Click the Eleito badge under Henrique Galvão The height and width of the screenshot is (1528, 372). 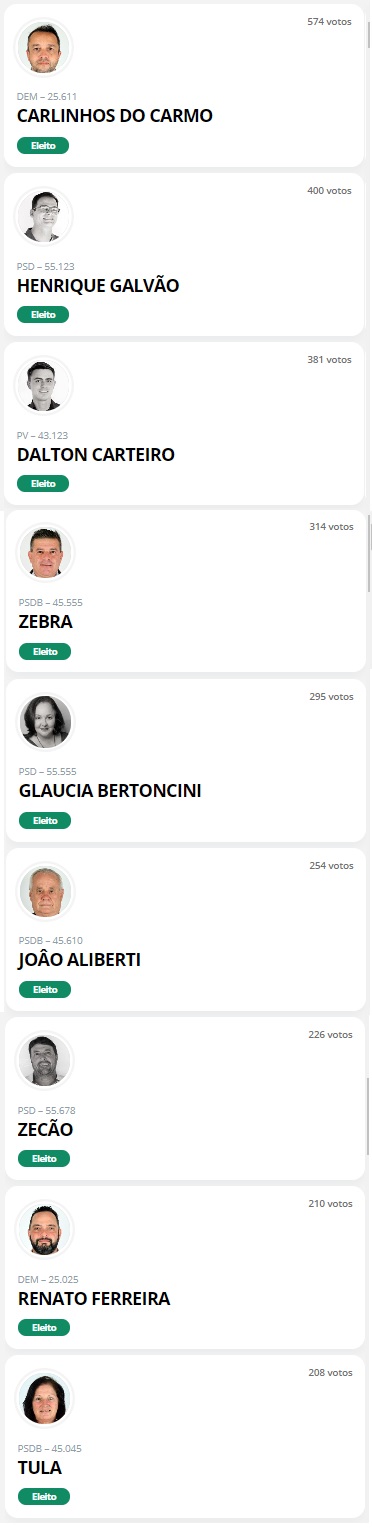coord(43,314)
